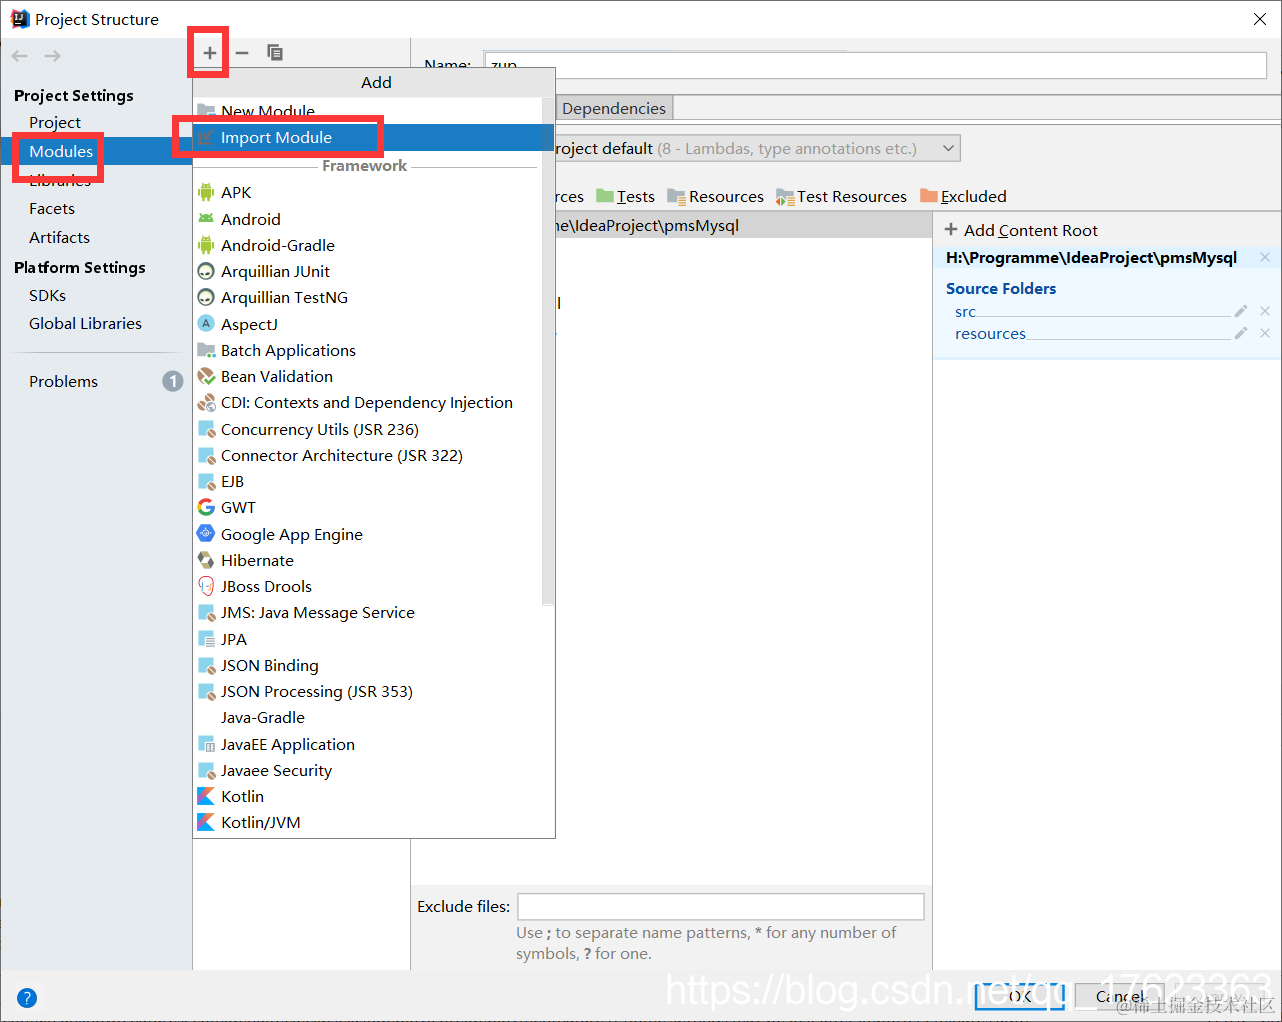Click the Kotlin/JVM icon
This screenshot has height=1022, width=1282.
[206, 822]
